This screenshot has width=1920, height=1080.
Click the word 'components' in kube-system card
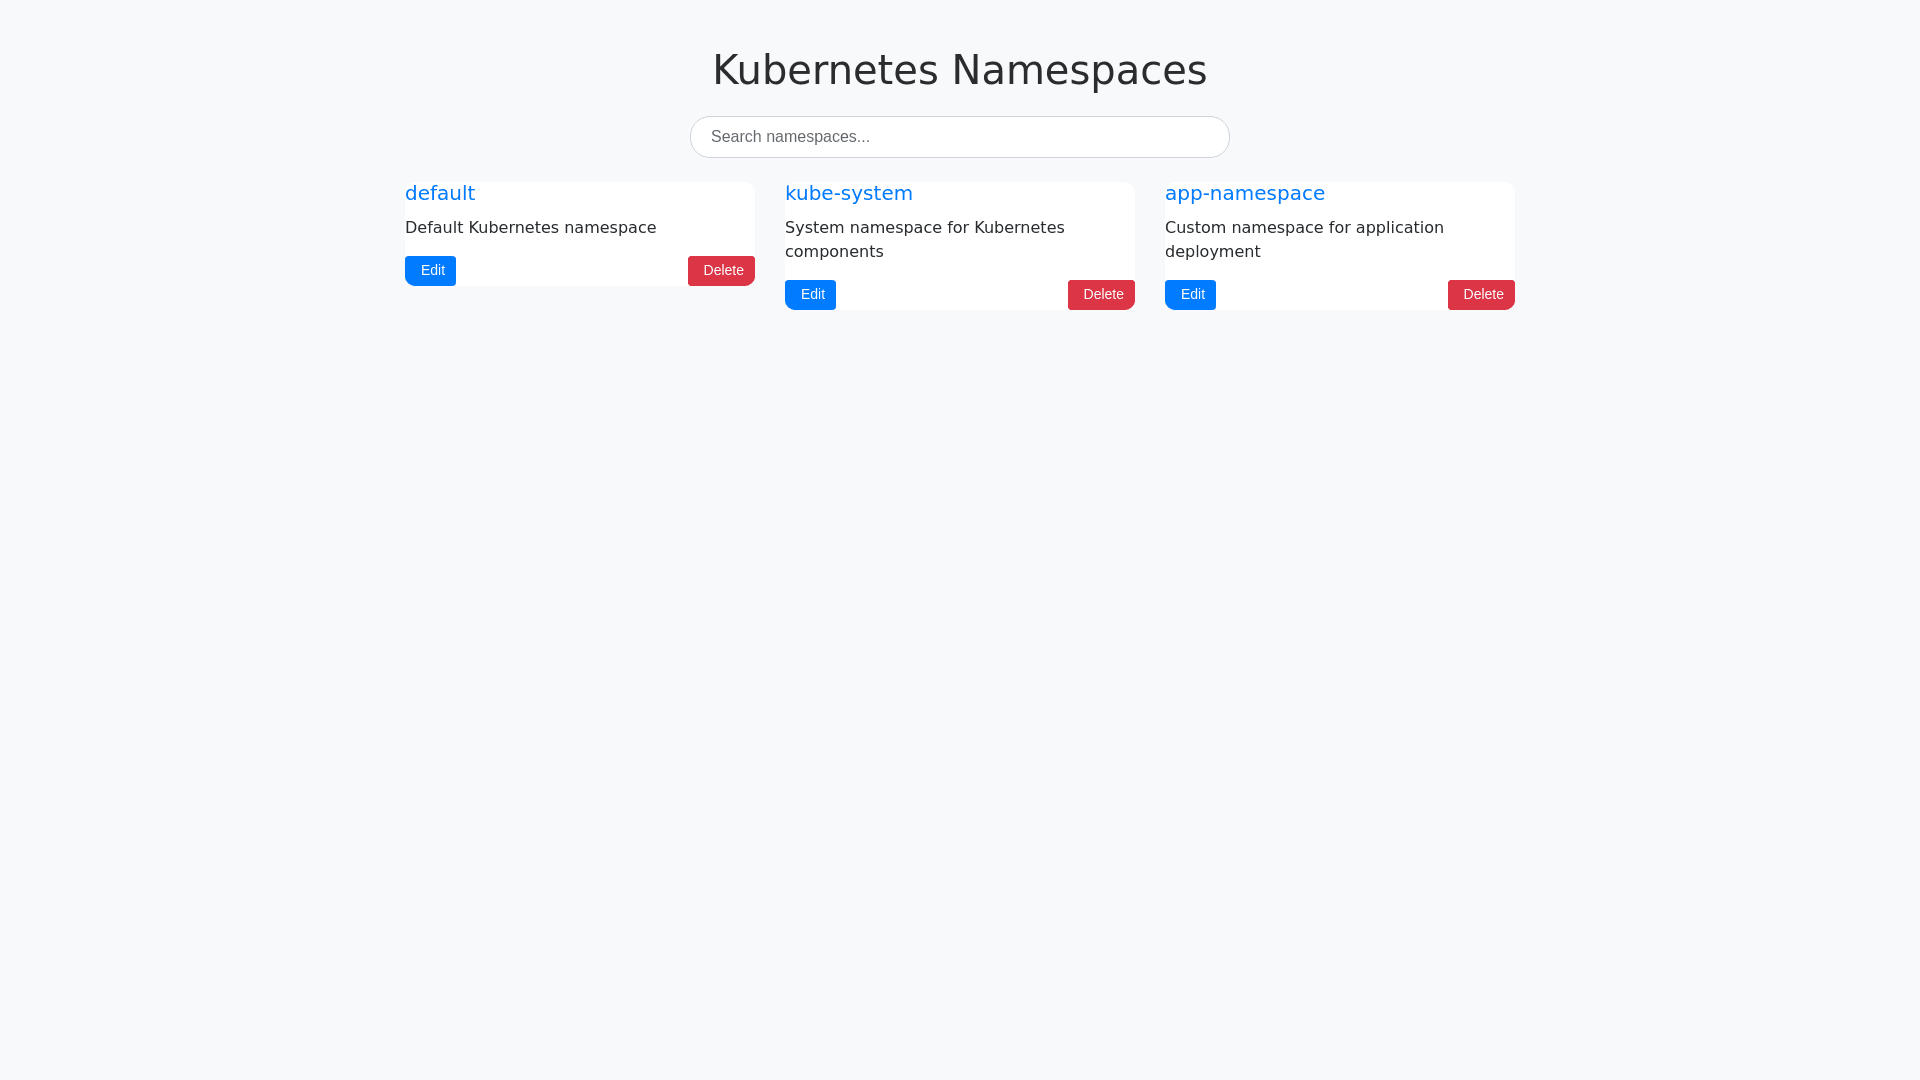click(834, 252)
